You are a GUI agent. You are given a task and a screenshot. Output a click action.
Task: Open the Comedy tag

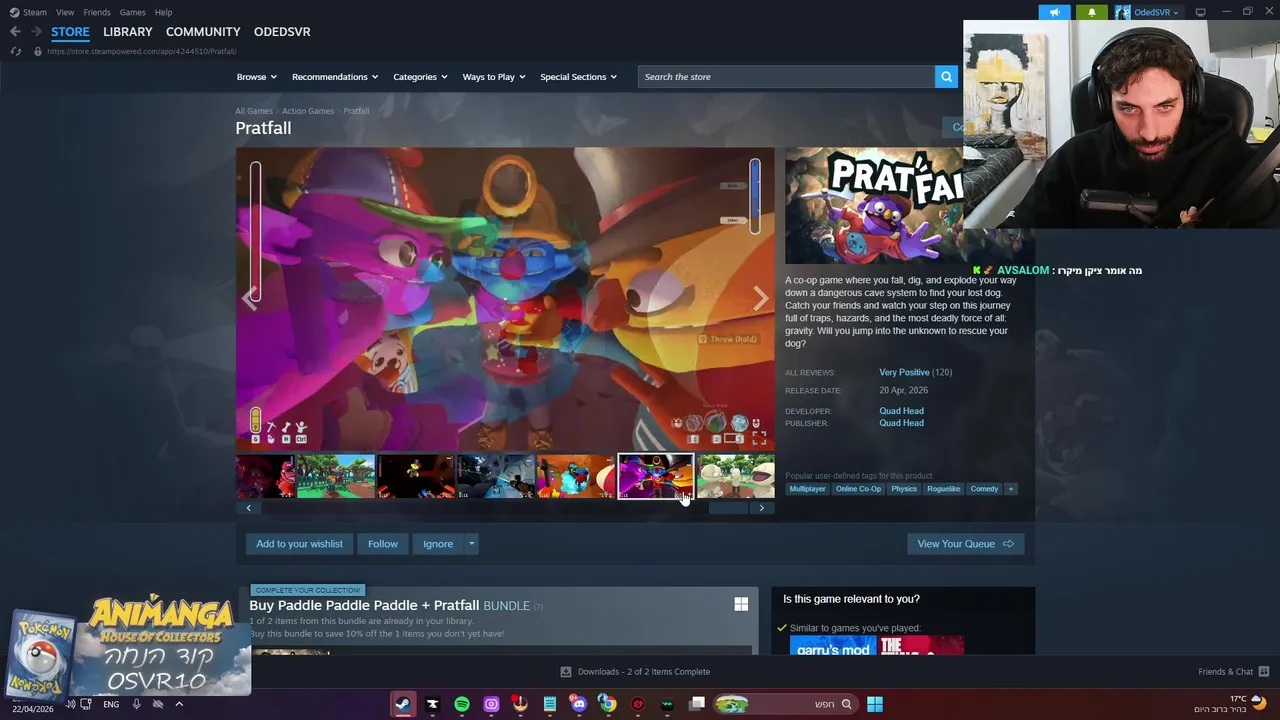pos(984,489)
